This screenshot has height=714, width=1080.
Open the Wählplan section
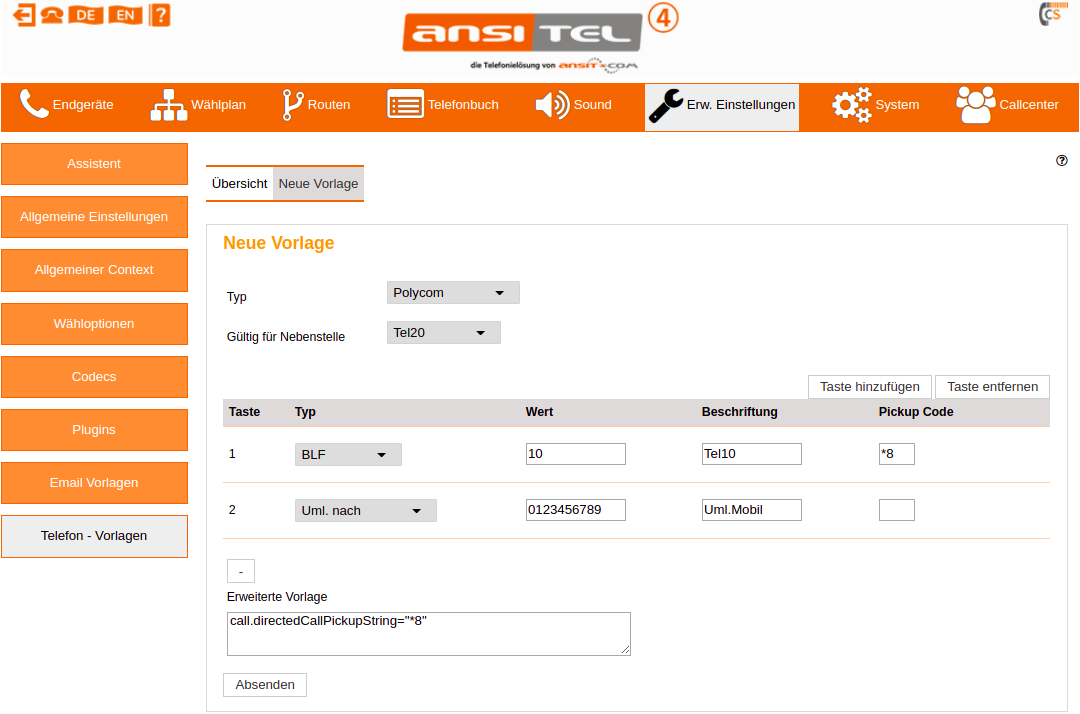198,105
